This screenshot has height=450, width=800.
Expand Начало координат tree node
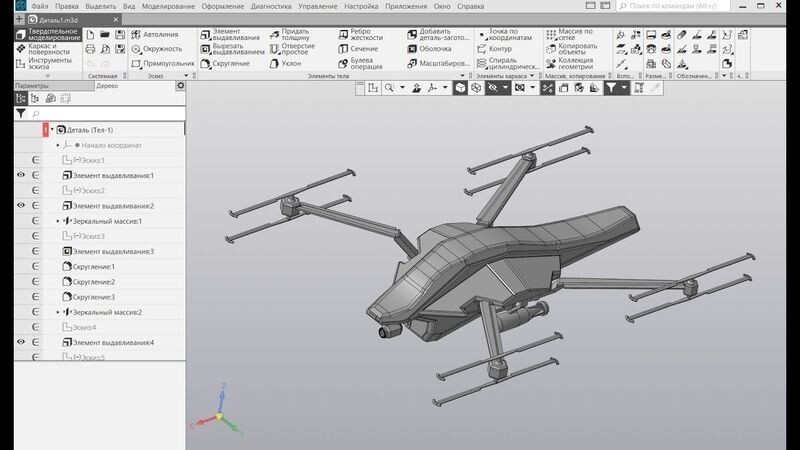point(58,145)
